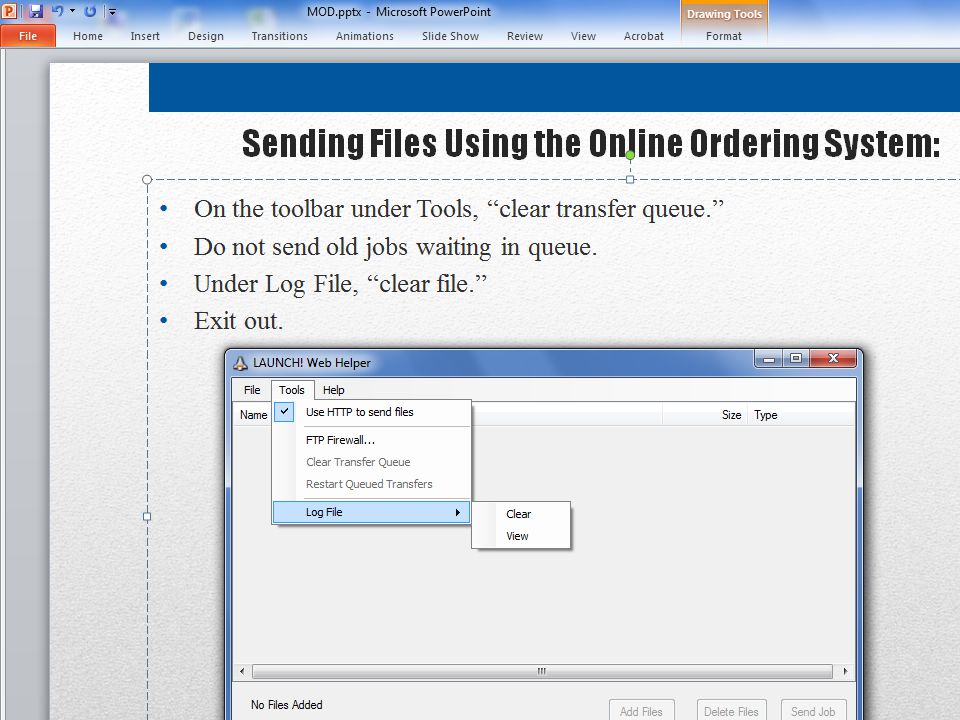Click the Type column header
This screenshot has width=960, height=720.
coord(801,415)
